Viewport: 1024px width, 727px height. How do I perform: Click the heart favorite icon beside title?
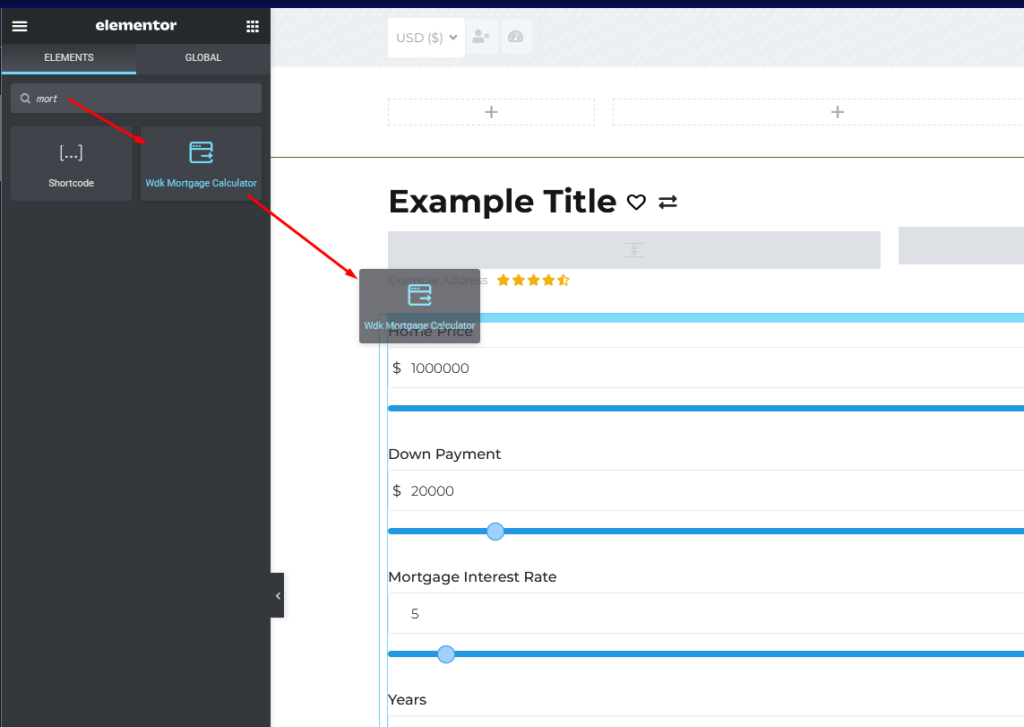(x=636, y=202)
